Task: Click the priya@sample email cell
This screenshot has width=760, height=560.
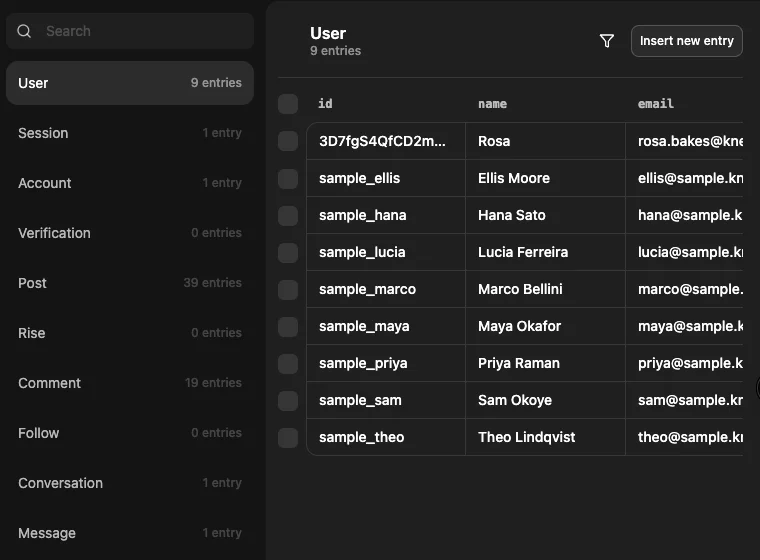Action: (684, 363)
